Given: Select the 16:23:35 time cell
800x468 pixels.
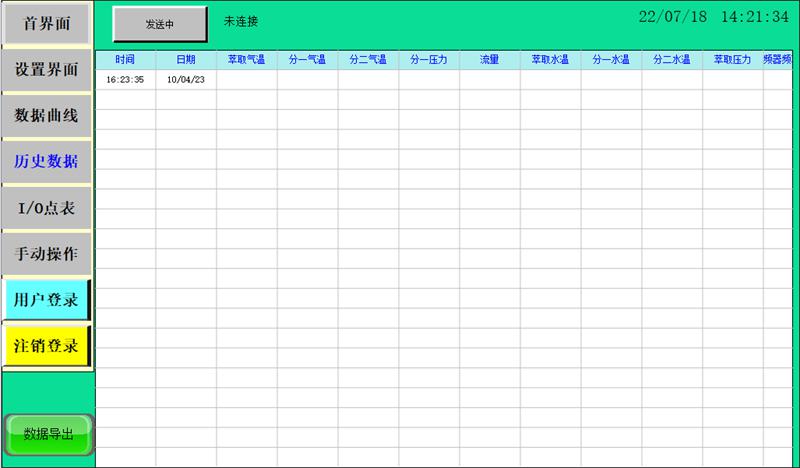Looking at the screenshot, I should click(x=125, y=79).
